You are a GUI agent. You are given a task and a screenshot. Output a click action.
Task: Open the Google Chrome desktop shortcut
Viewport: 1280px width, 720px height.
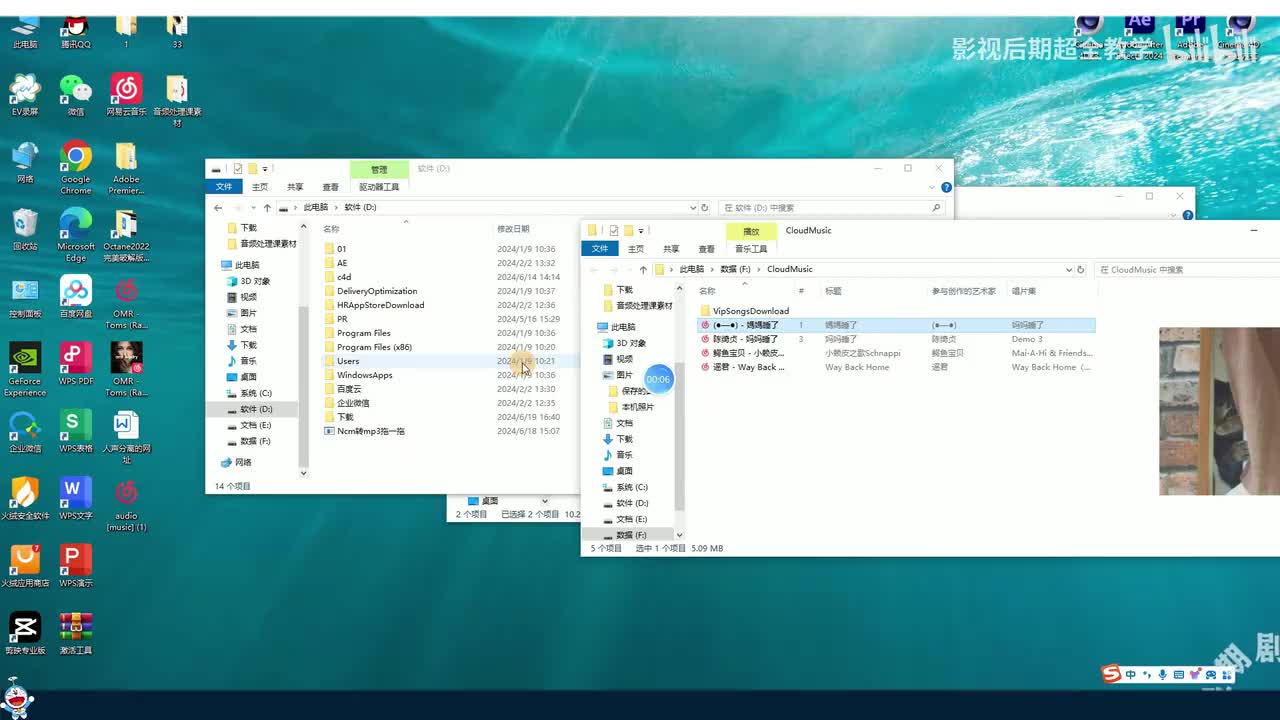tap(76, 167)
